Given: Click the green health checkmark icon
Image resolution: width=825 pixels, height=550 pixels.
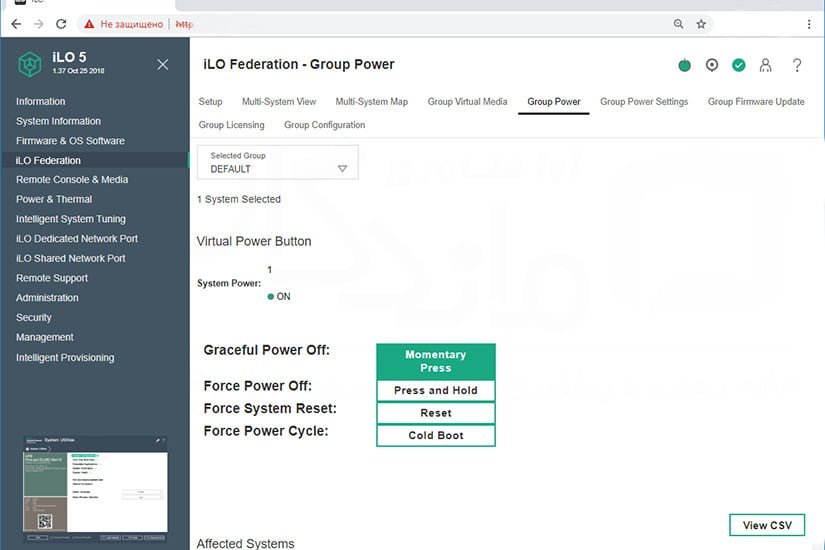Looking at the screenshot, I should click(739, 65).
